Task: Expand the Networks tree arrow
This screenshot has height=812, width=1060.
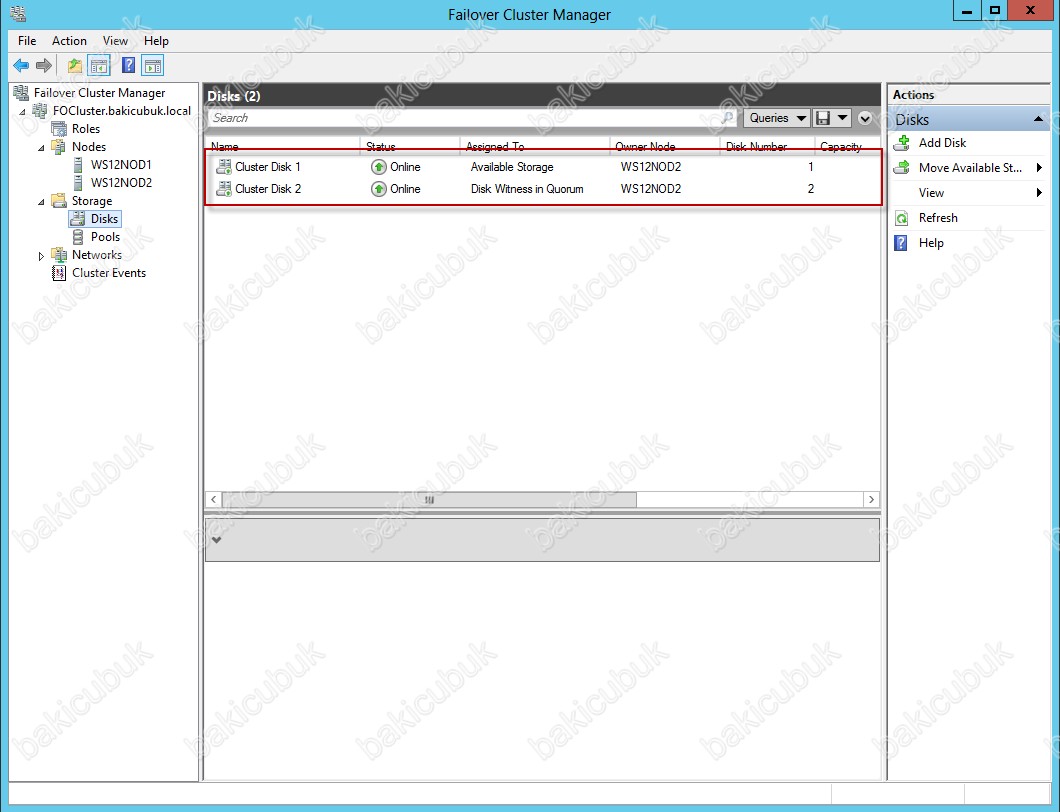Action: (x=41, y=256)
